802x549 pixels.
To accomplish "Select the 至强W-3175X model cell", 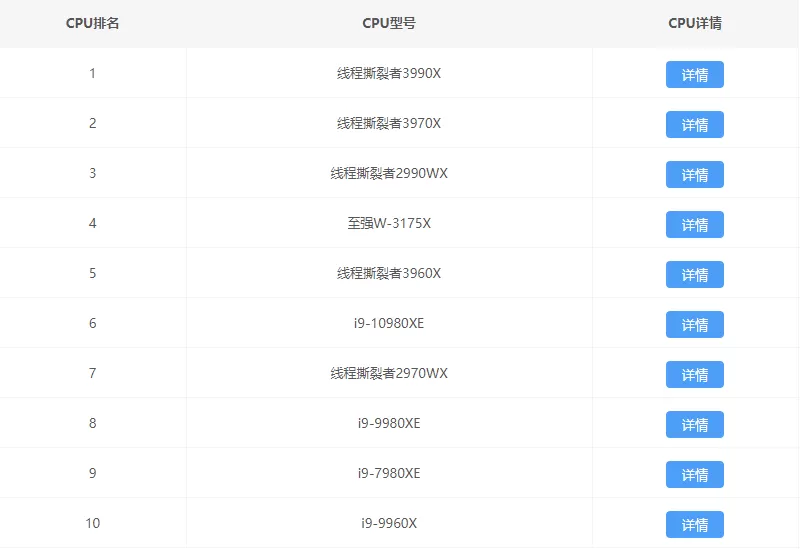I will pyautogui.click(x=389, y=223).
